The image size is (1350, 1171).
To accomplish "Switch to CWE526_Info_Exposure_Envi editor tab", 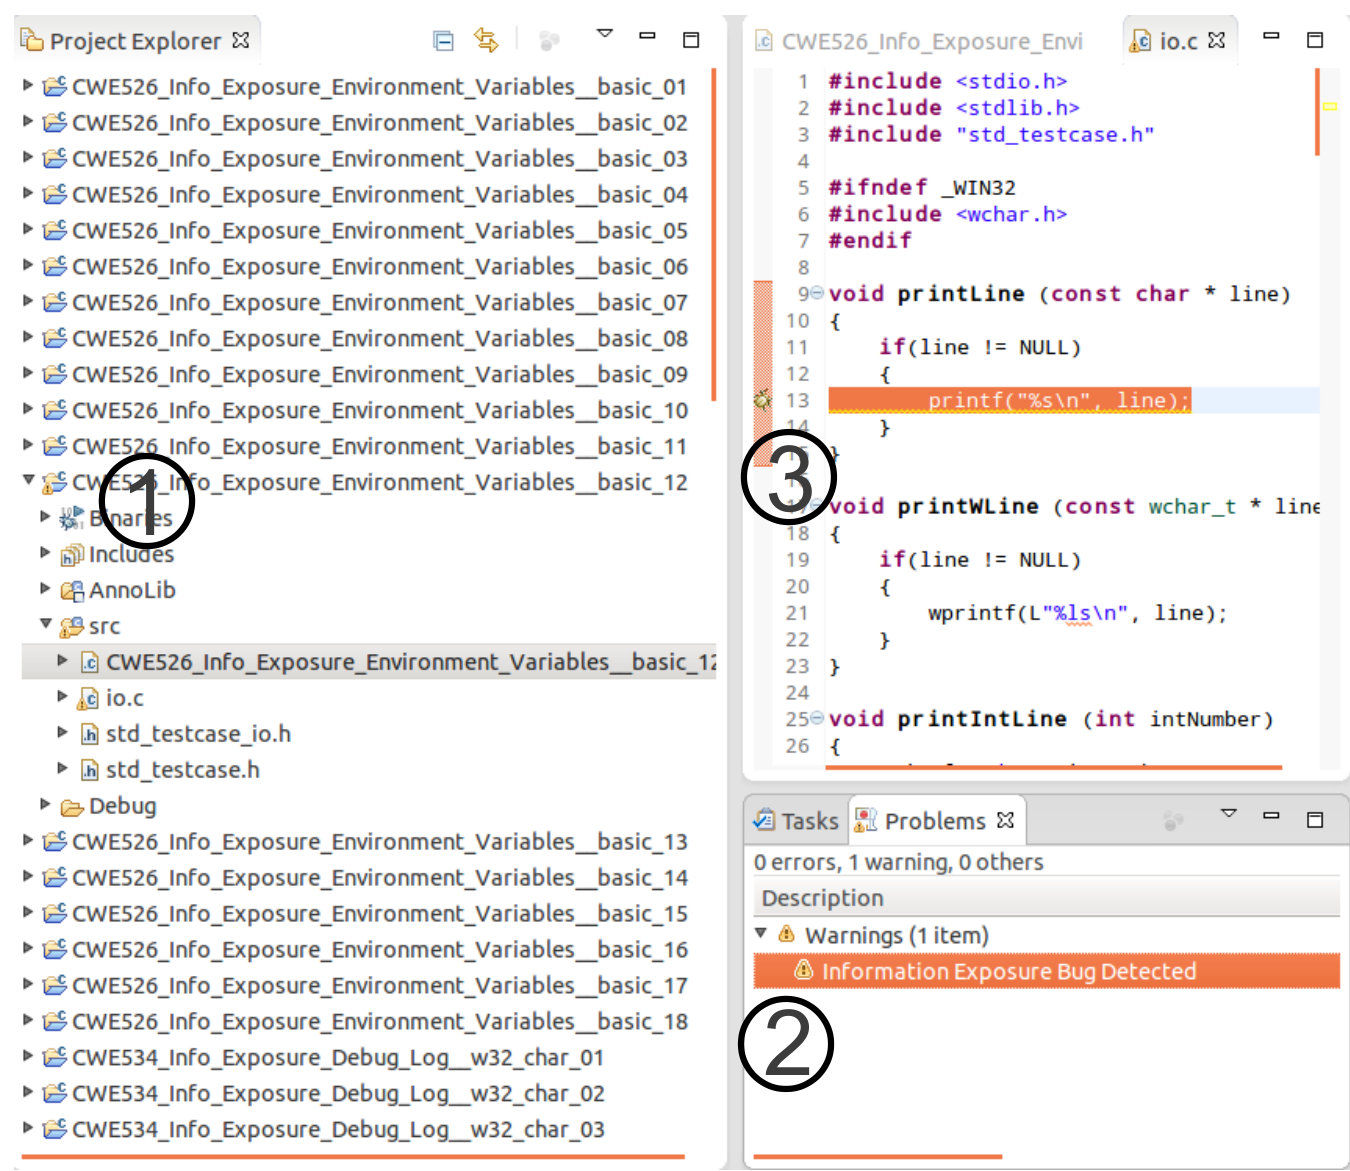I will pyautogui.click(x=919, y=41).
